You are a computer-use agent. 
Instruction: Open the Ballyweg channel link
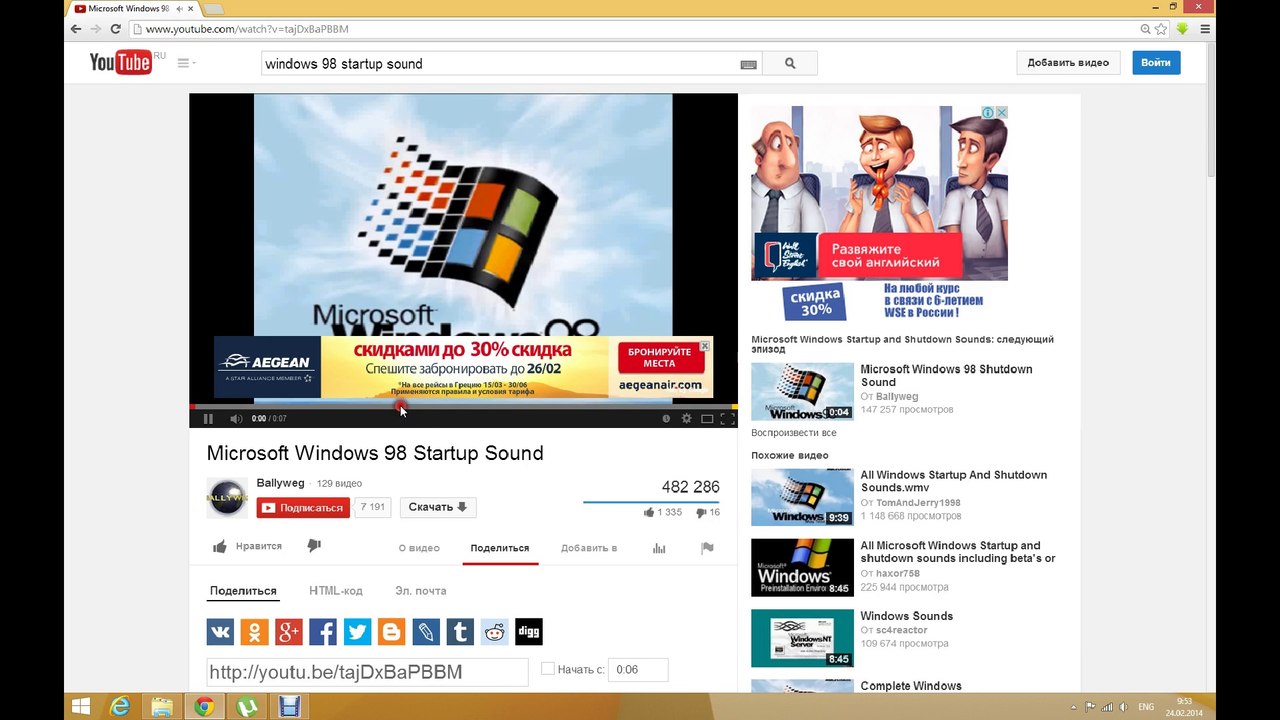pyautogui.click(x=280, y=483)
